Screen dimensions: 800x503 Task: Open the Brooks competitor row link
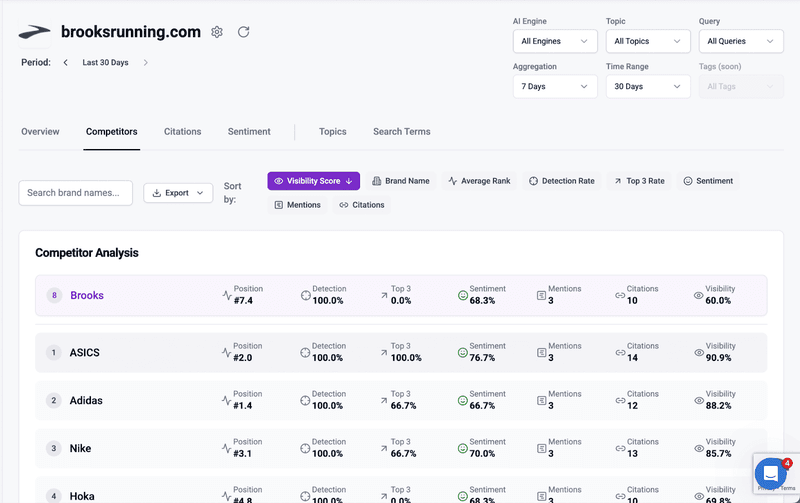87,296
